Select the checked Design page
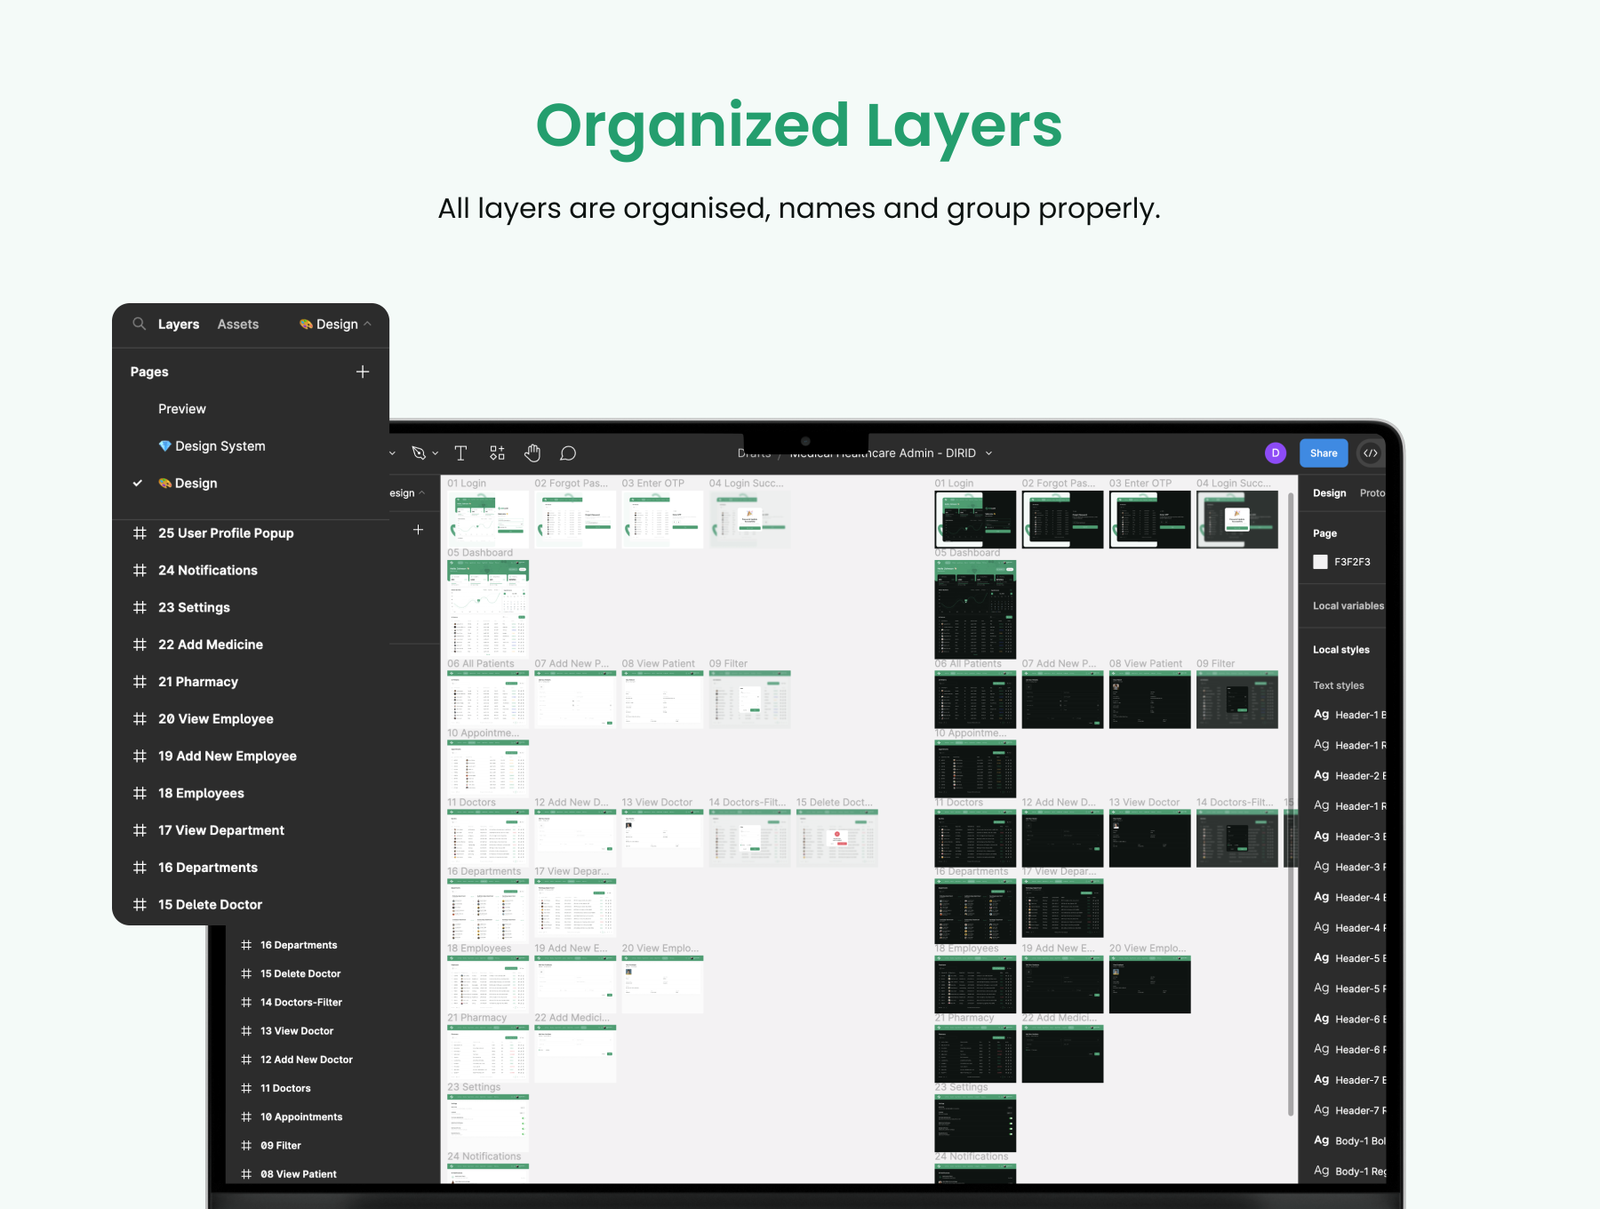 196,483
